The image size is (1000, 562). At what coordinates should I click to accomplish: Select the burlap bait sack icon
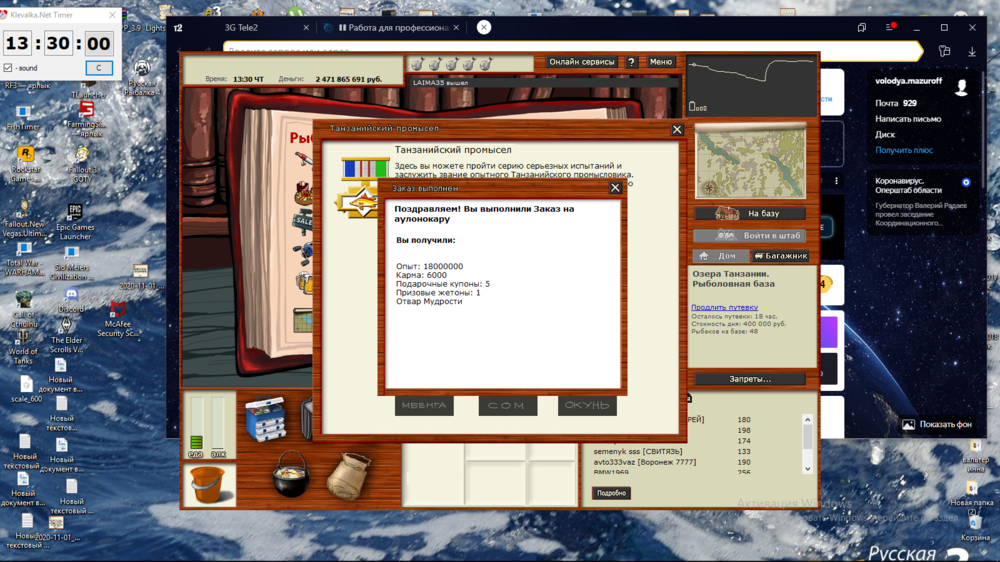click(349, 475)
